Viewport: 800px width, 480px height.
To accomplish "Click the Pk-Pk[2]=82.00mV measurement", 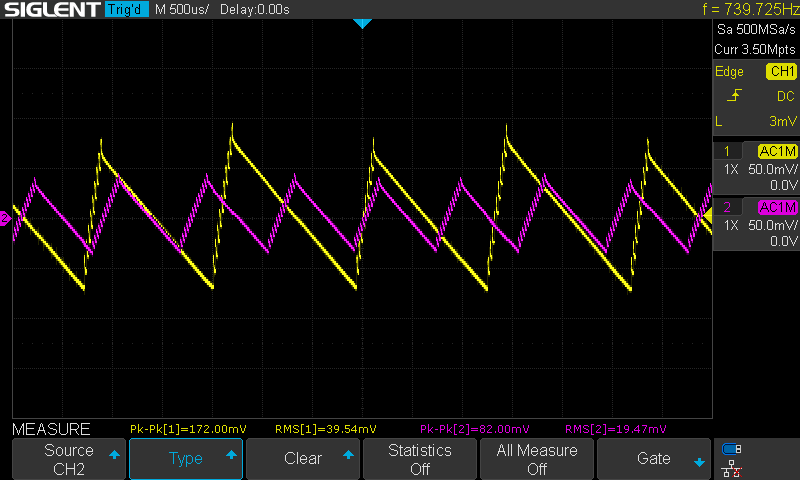I will tap(474, 429).
